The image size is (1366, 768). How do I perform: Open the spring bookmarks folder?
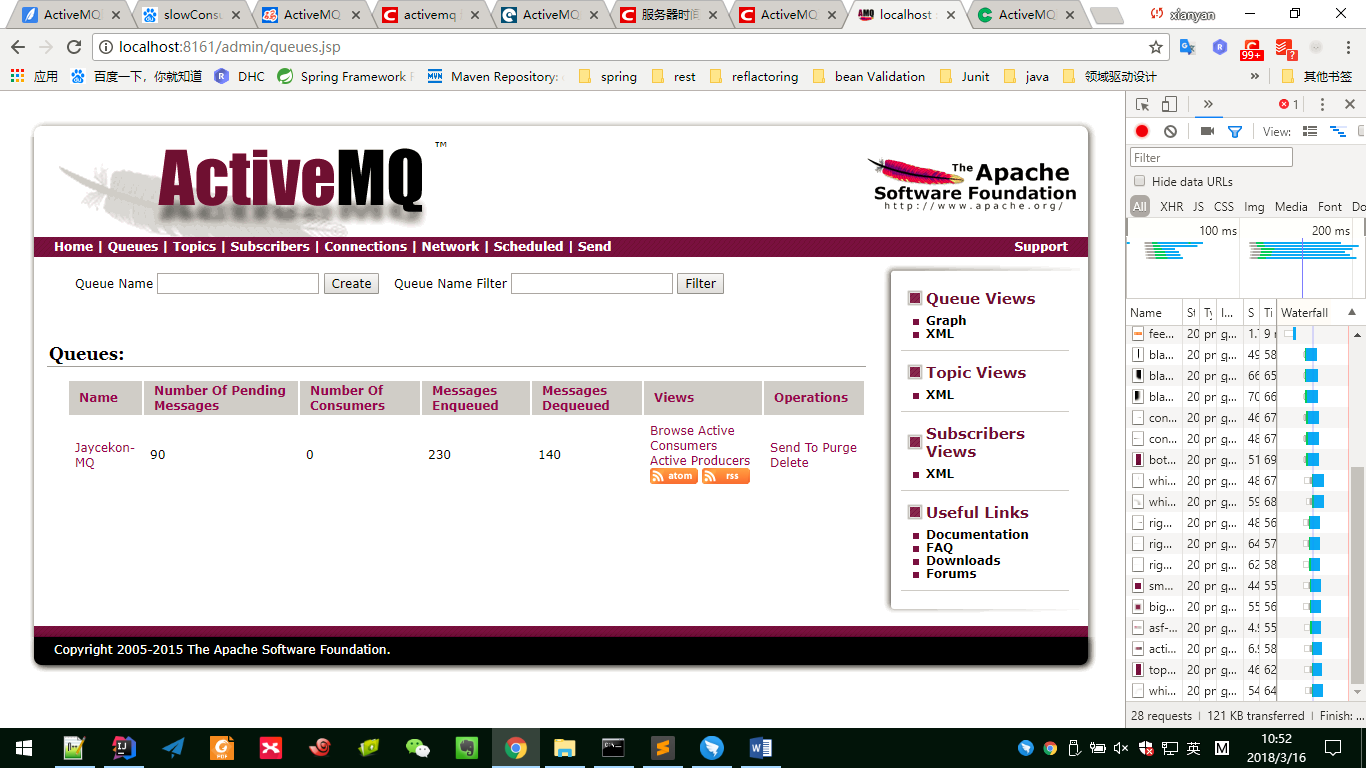[x=608, y=76]
